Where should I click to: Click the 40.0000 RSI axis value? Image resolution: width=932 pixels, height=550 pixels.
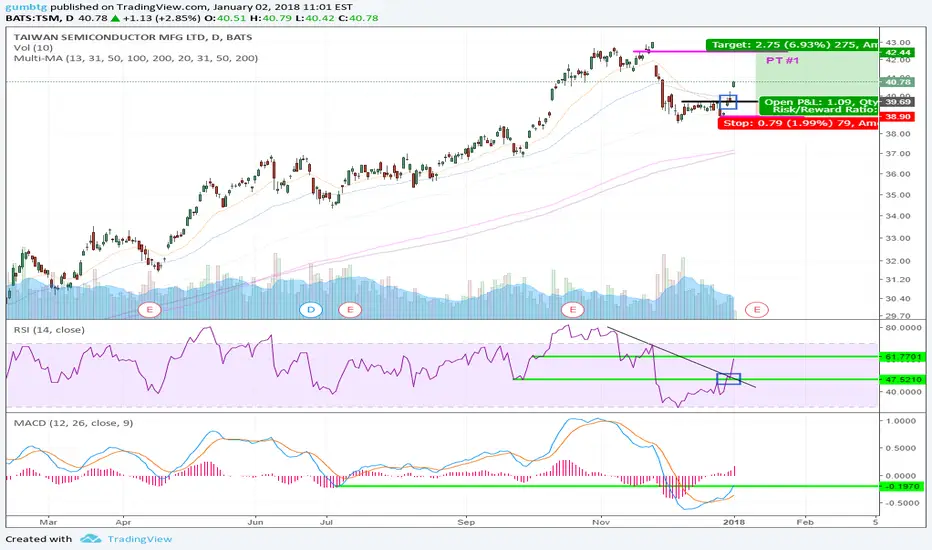click(x=903, y=392)
